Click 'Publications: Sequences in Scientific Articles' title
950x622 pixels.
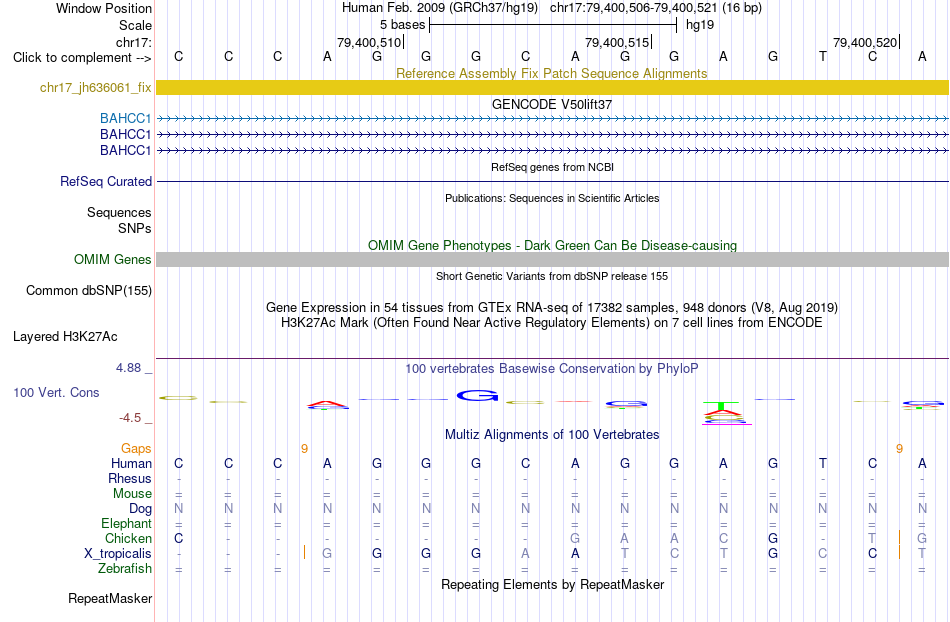(x=552, y=198)
